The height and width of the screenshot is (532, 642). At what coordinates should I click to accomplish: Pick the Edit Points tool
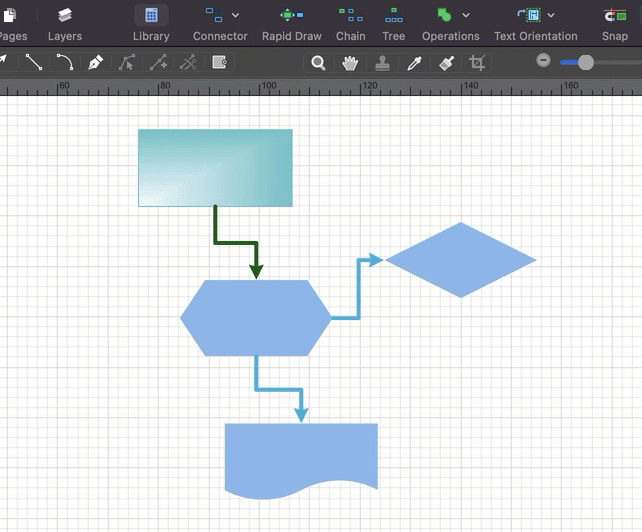click(127, 62)
